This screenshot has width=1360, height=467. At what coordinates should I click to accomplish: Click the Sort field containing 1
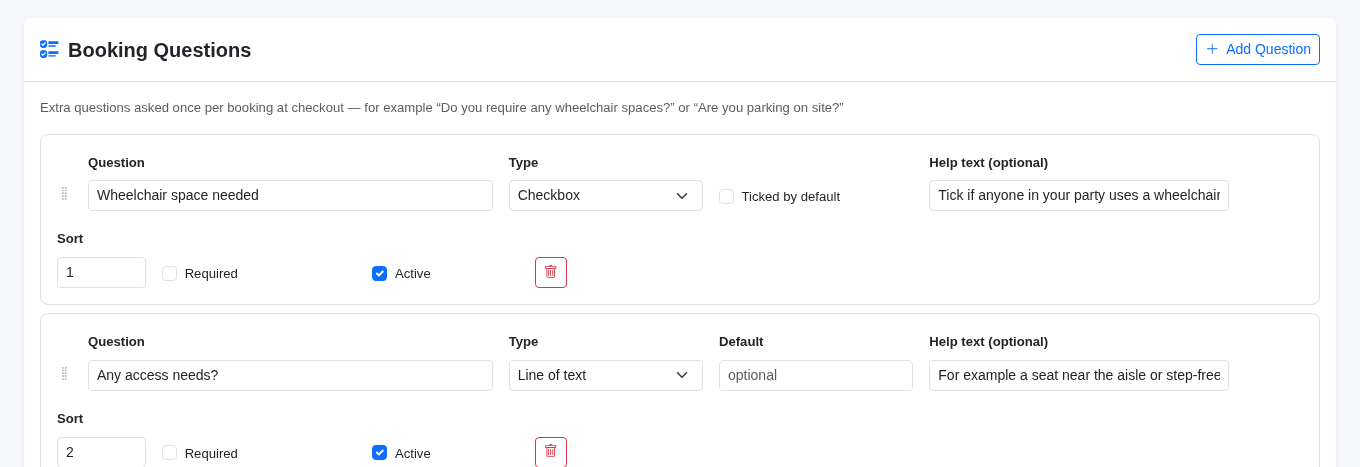[101, 272]
